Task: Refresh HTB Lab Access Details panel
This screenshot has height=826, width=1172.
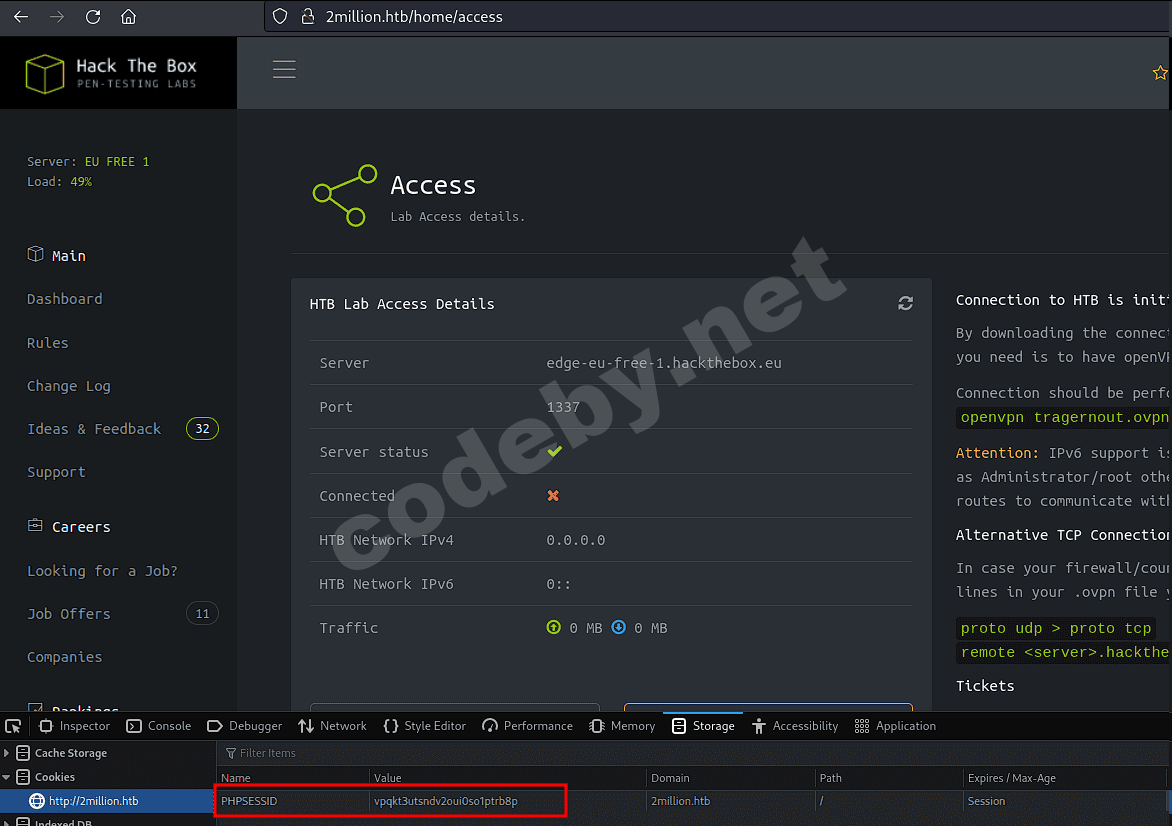Action: 905,303
